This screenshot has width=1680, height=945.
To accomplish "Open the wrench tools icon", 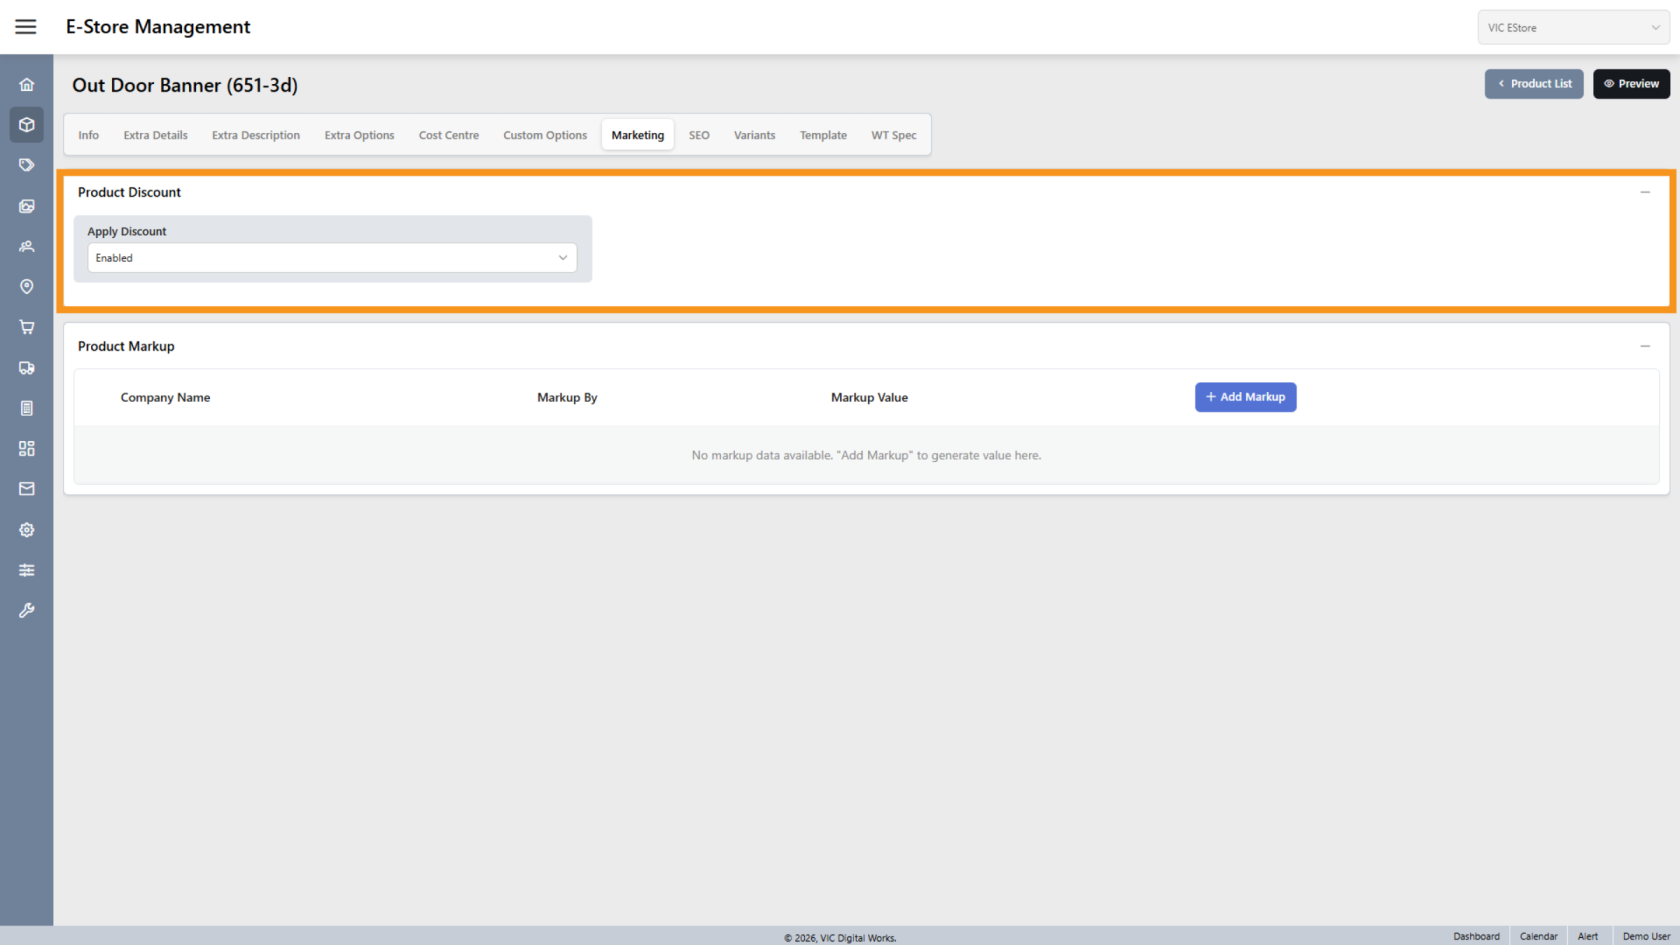I will 27,610.
